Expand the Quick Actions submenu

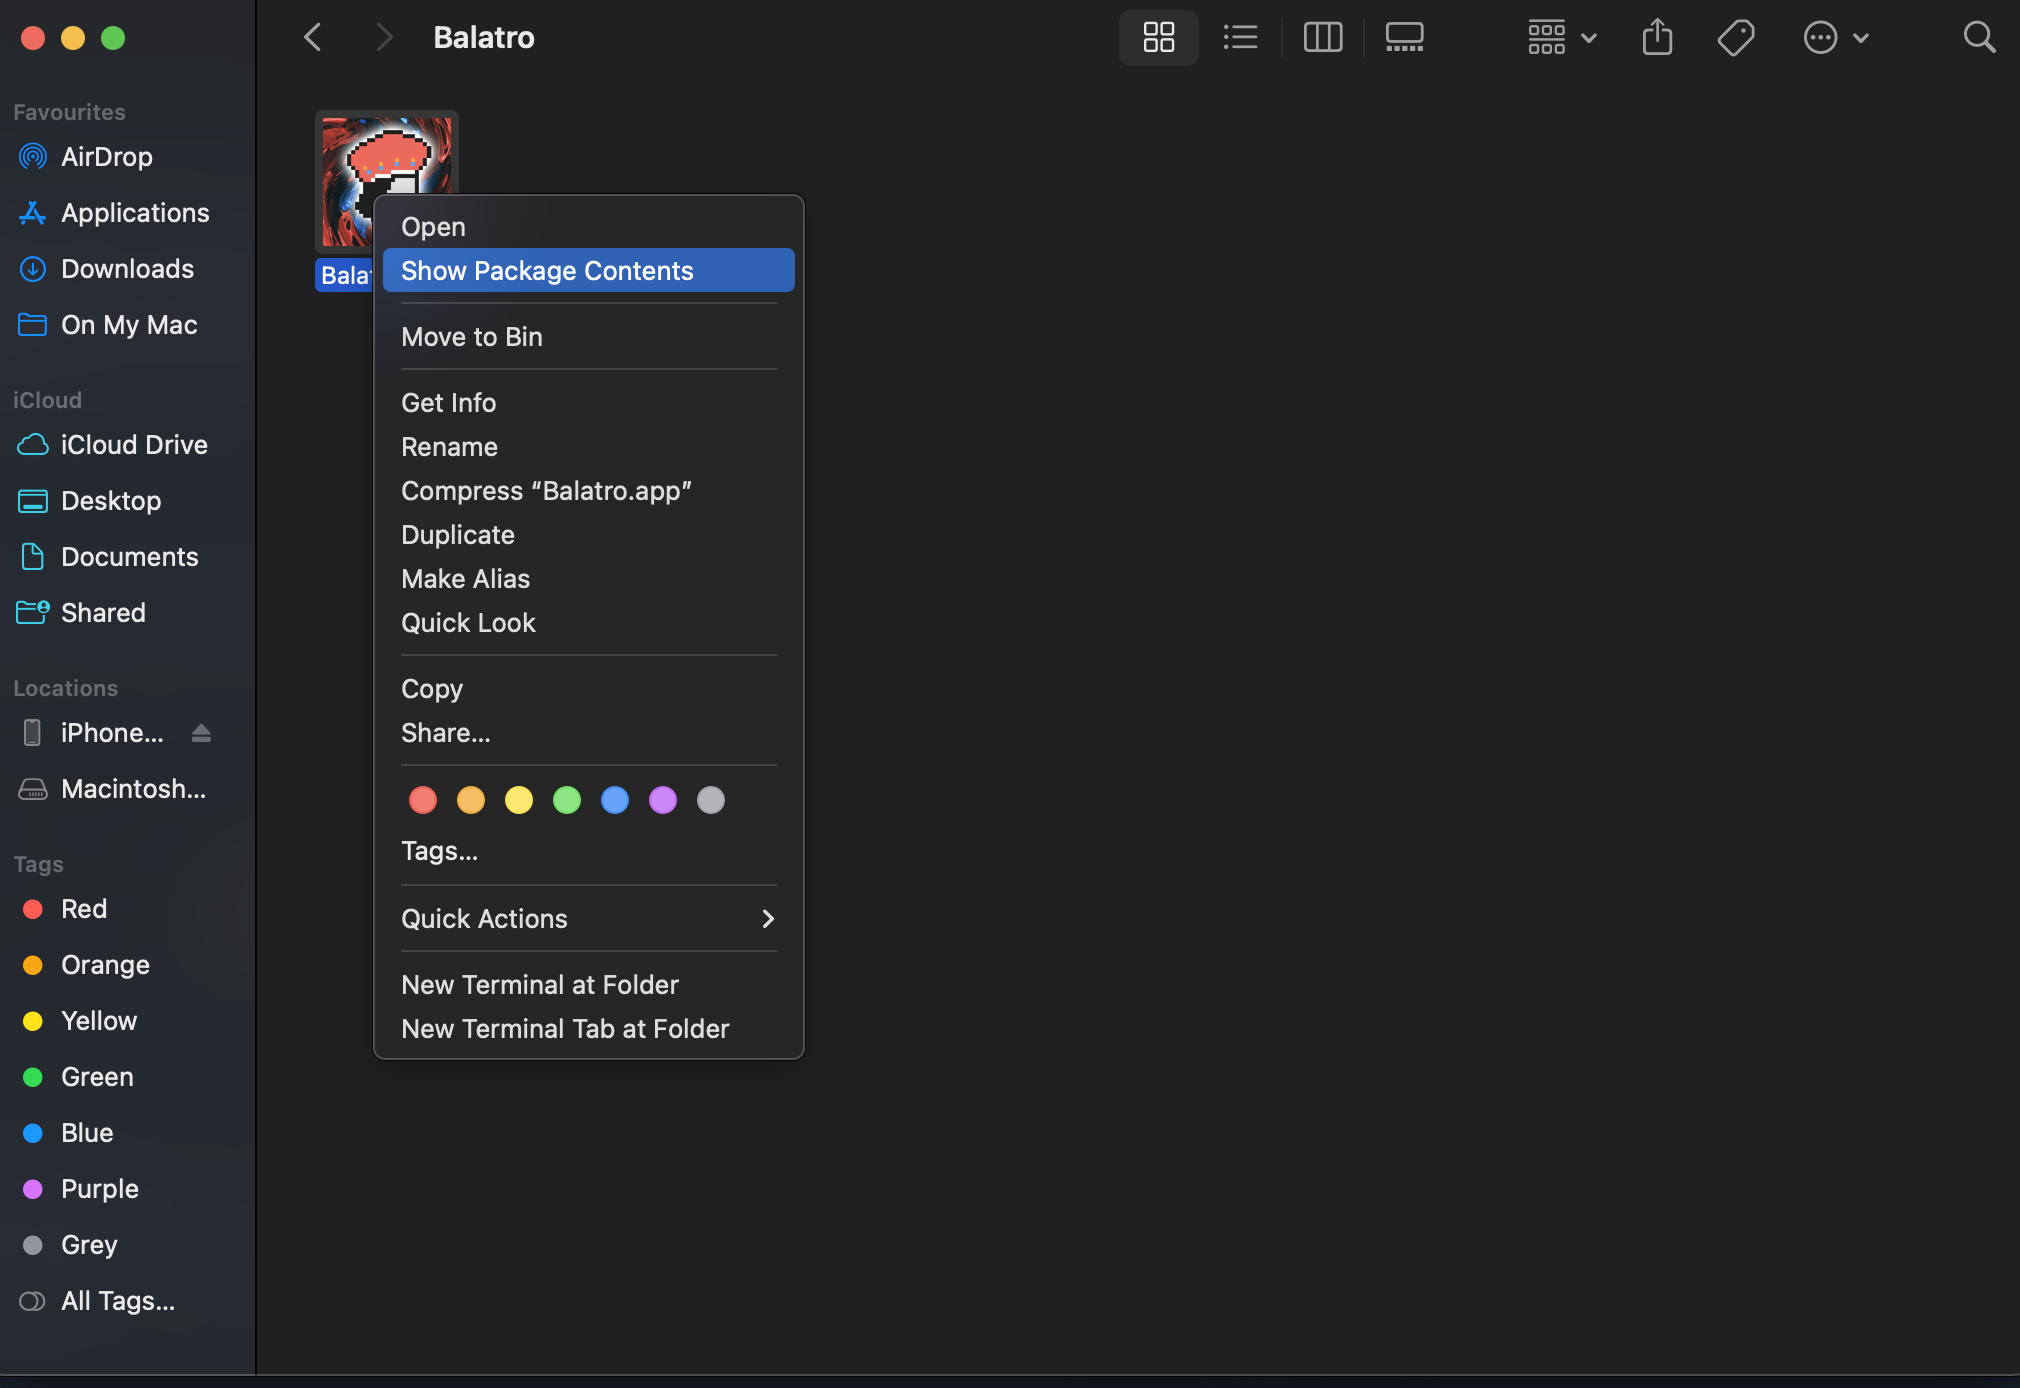pos(588,919)
